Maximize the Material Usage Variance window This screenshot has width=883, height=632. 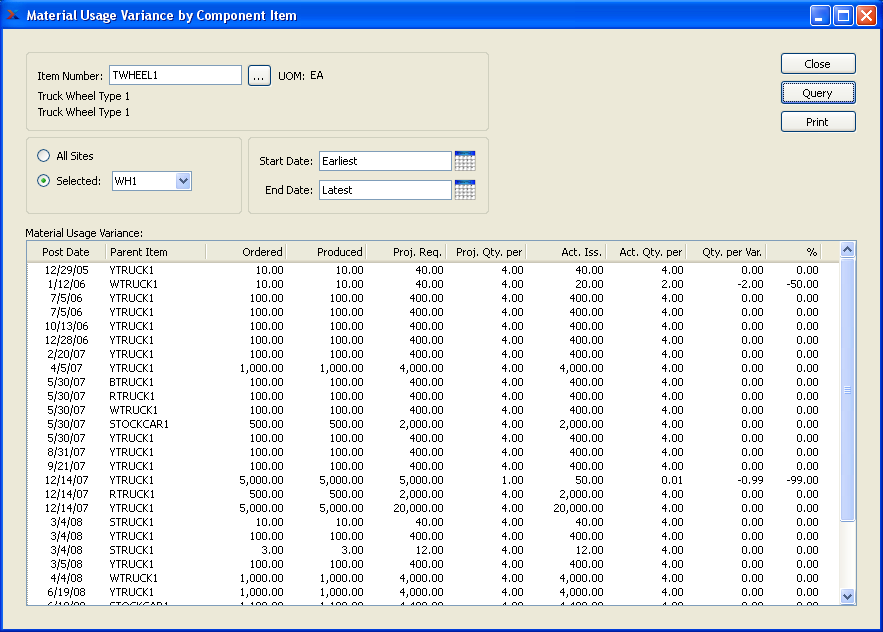pos(843,16)
